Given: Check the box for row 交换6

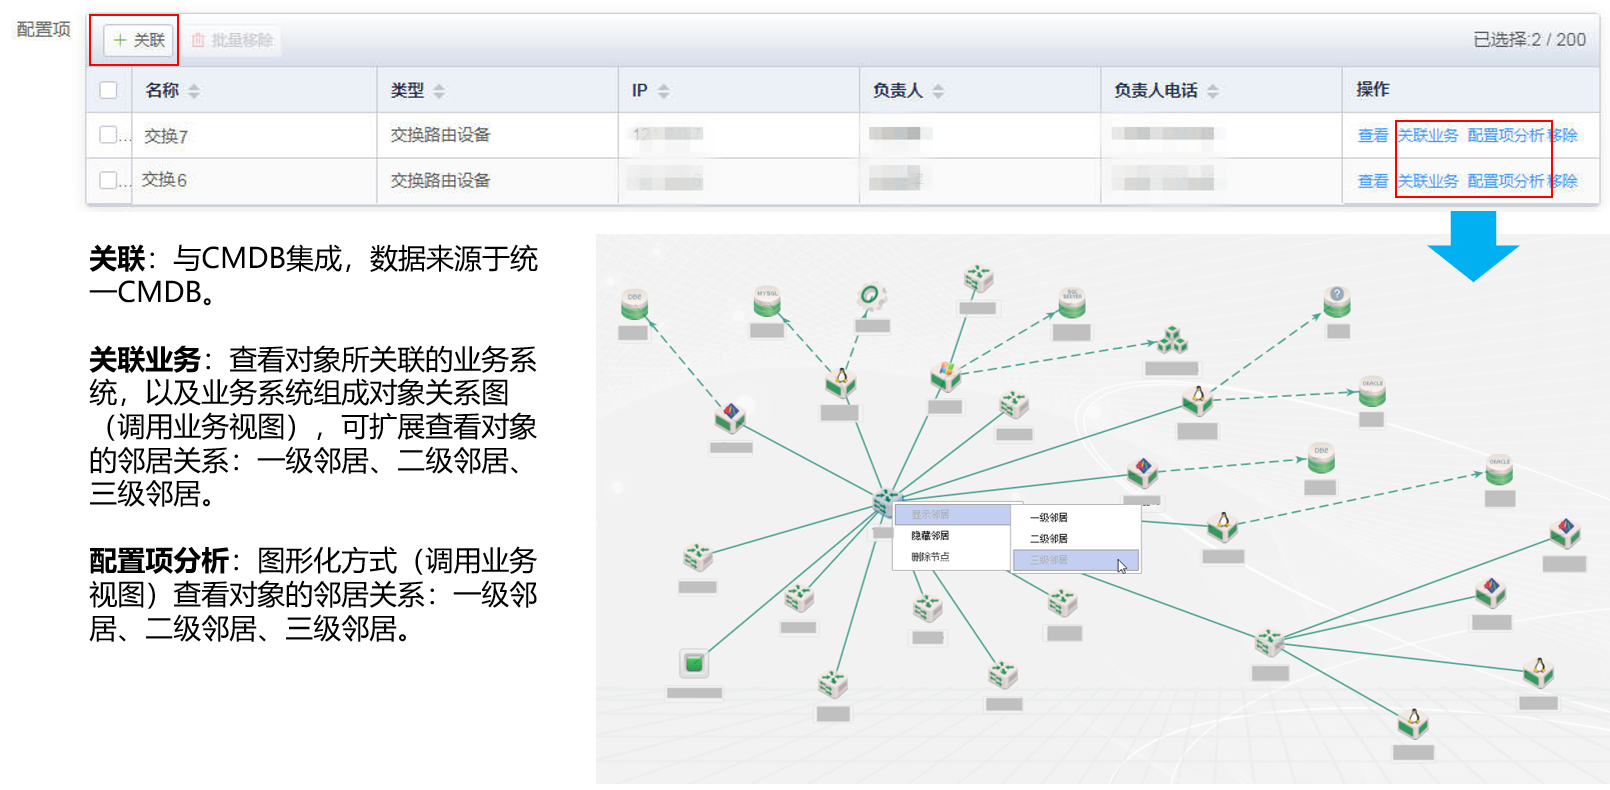Looking at the screenshot, I should point(108,180).
